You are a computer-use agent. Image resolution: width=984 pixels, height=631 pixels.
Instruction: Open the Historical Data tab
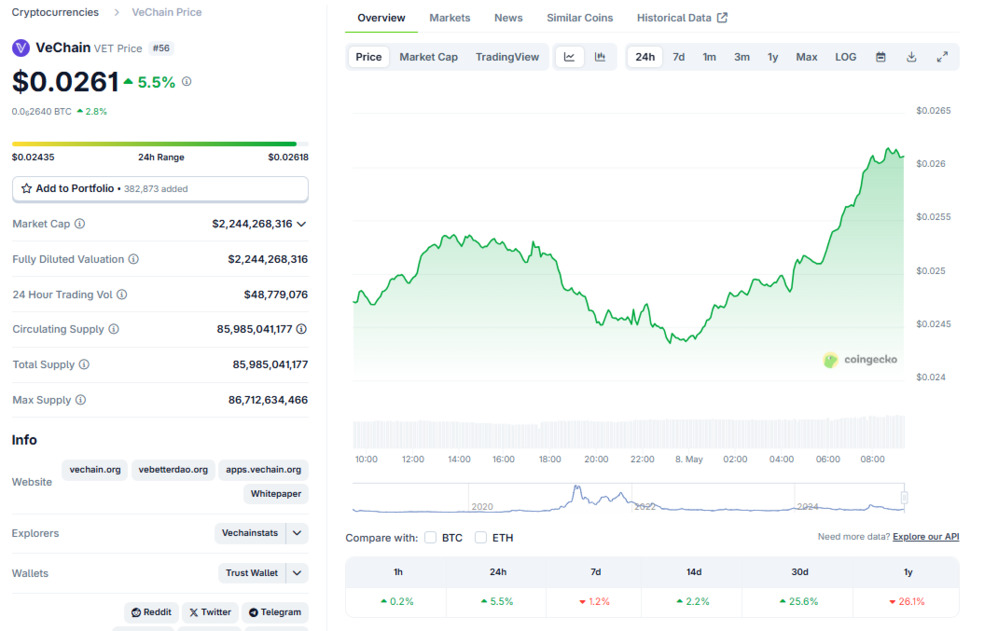(x=682, y=18)
